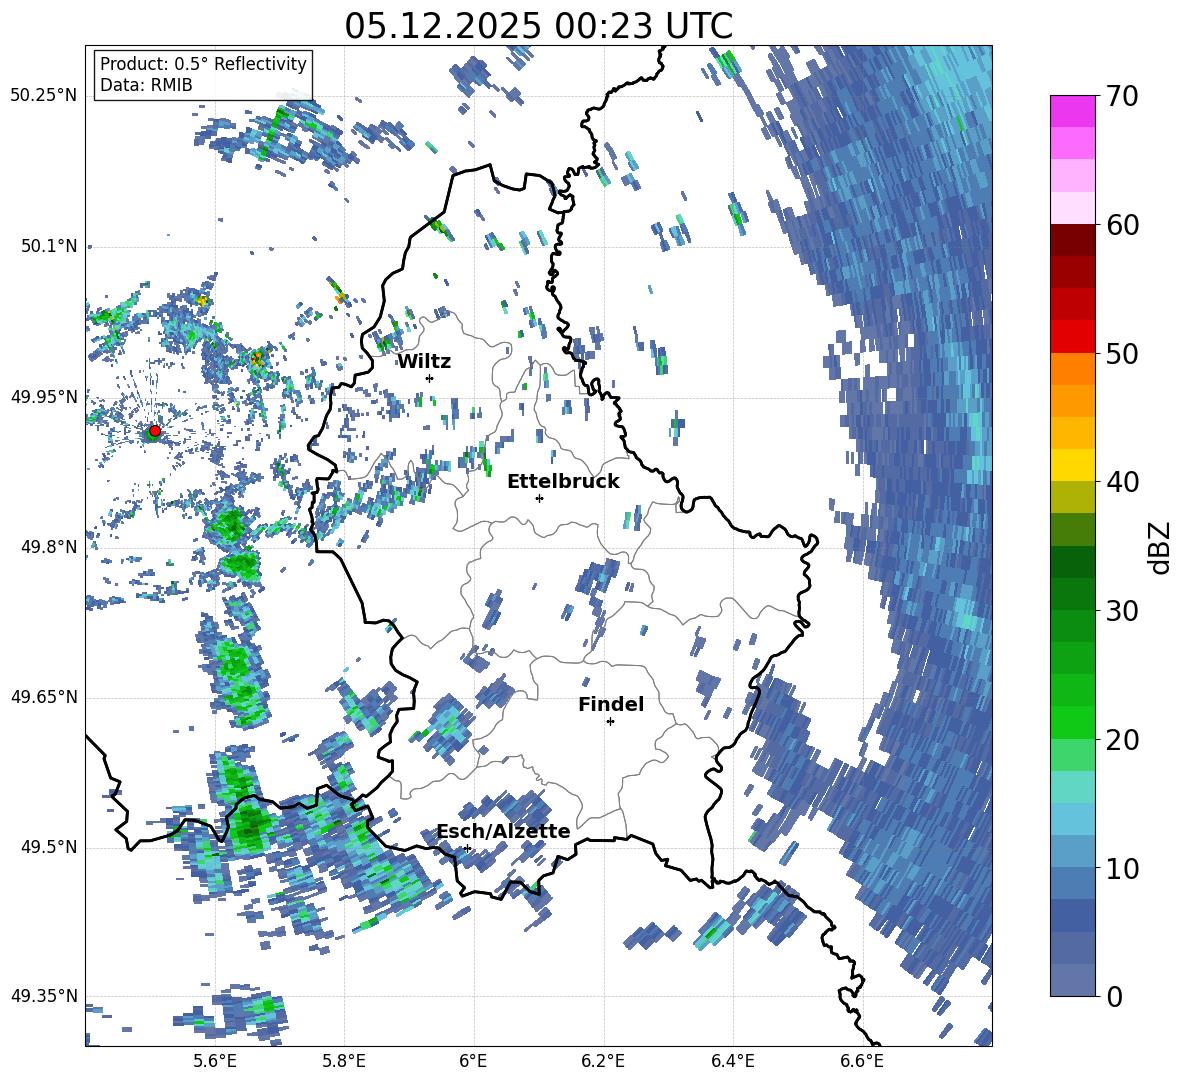The height and width of the screenshot is (1081, 1184).
Task: Click the 49.95°N latitude label
Action: tap(44, 396)
